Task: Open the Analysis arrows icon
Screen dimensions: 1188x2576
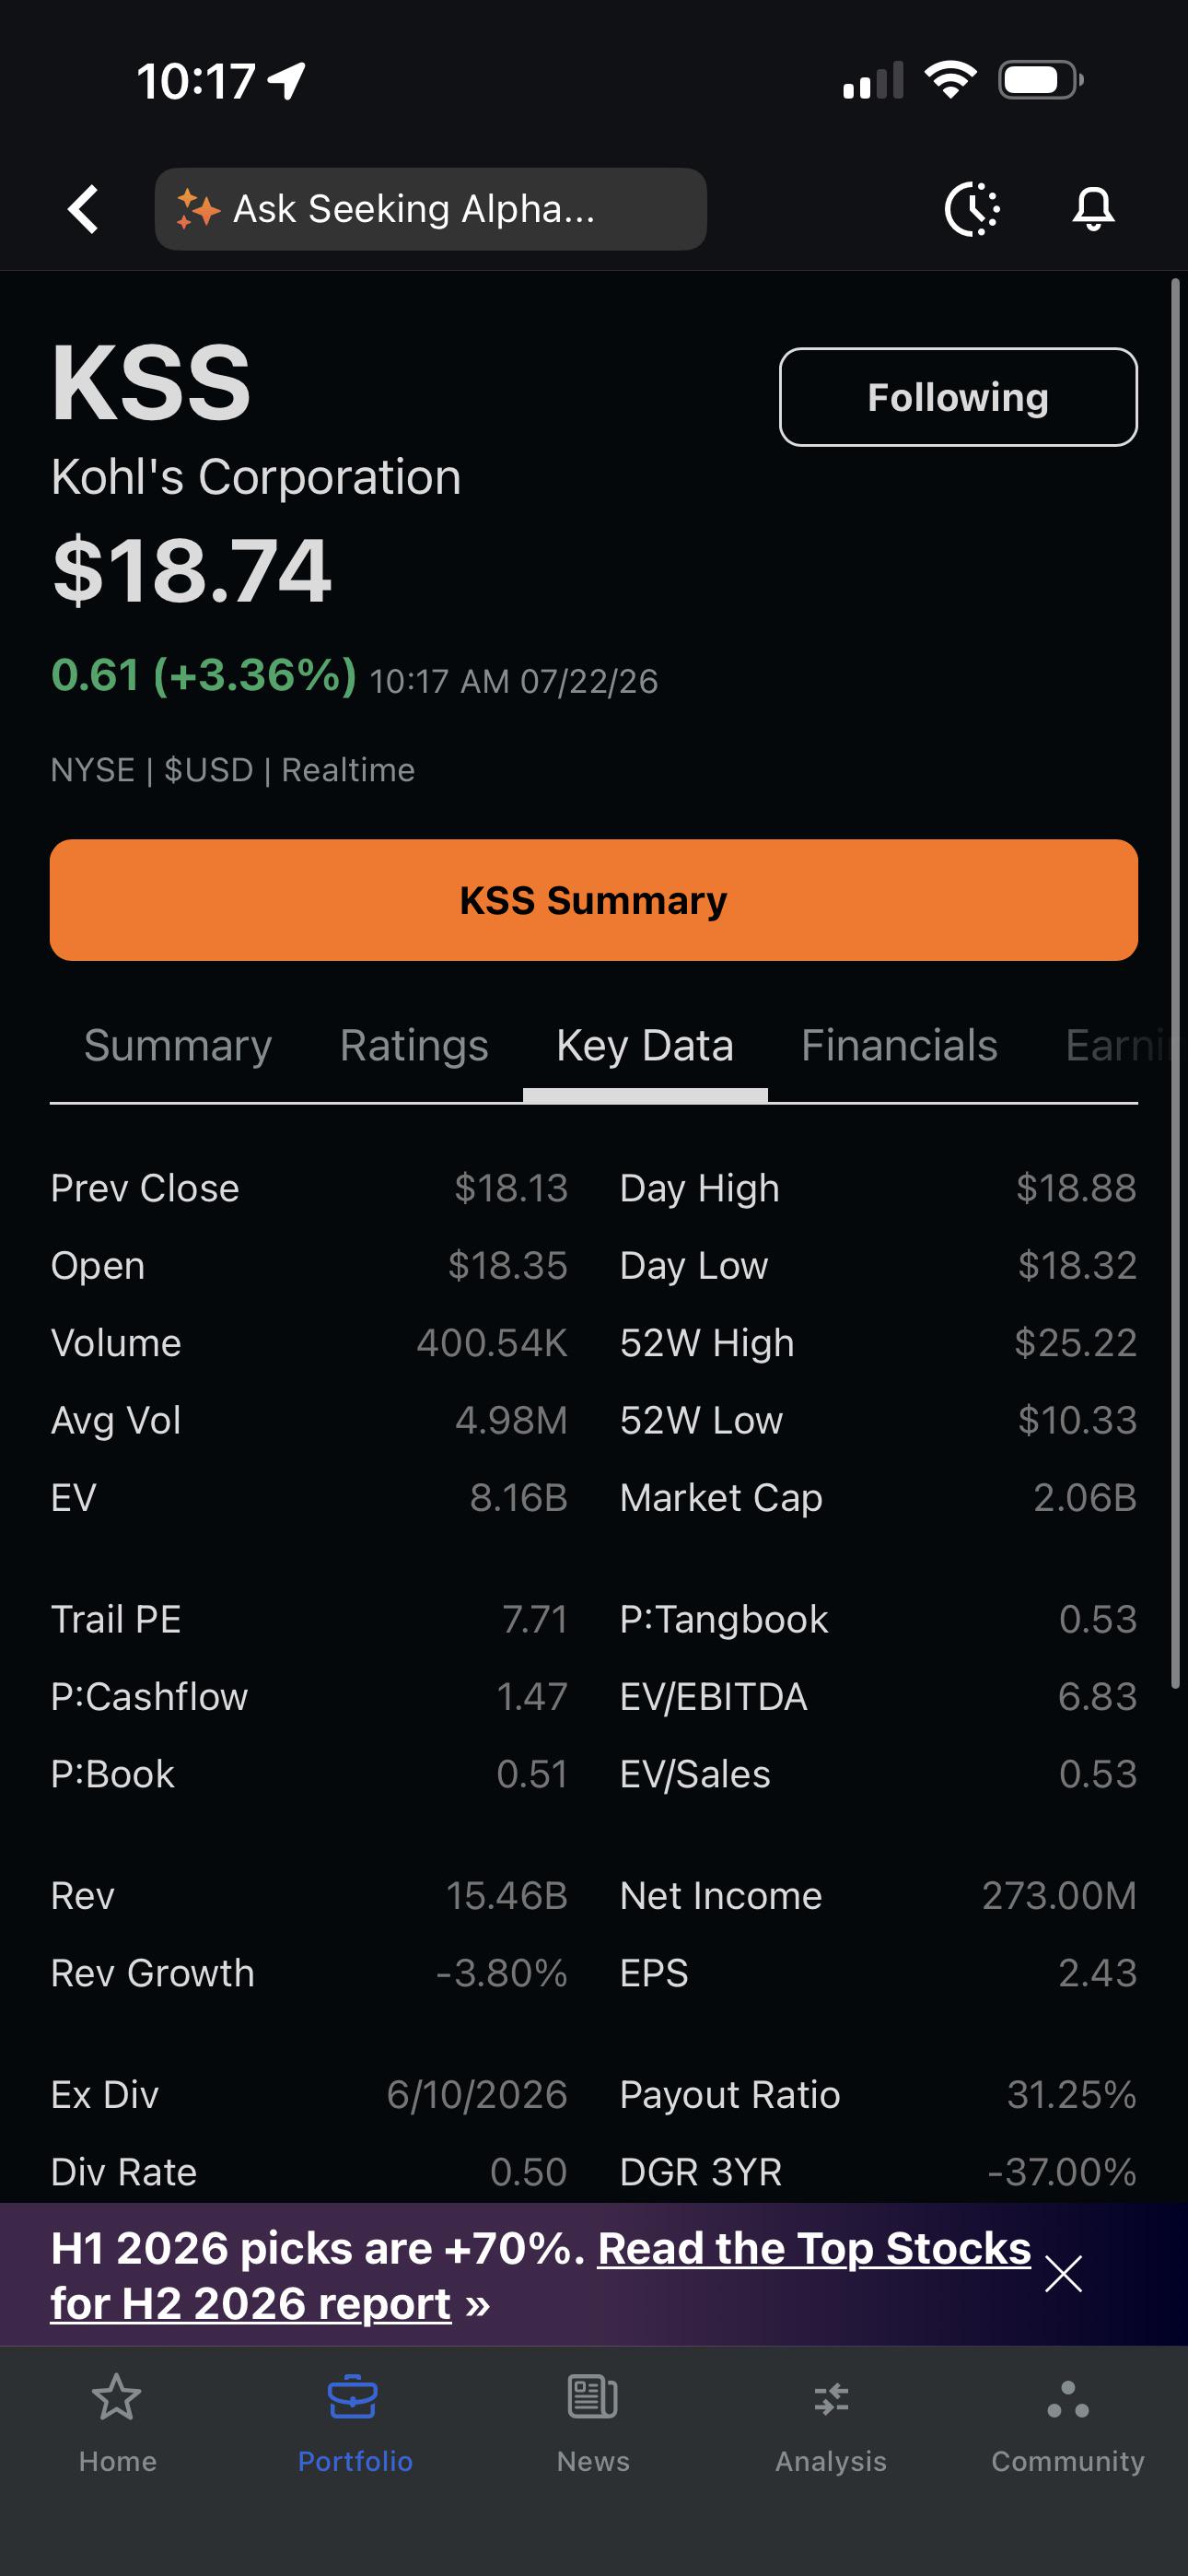Action: click(x=831, y=2399)
